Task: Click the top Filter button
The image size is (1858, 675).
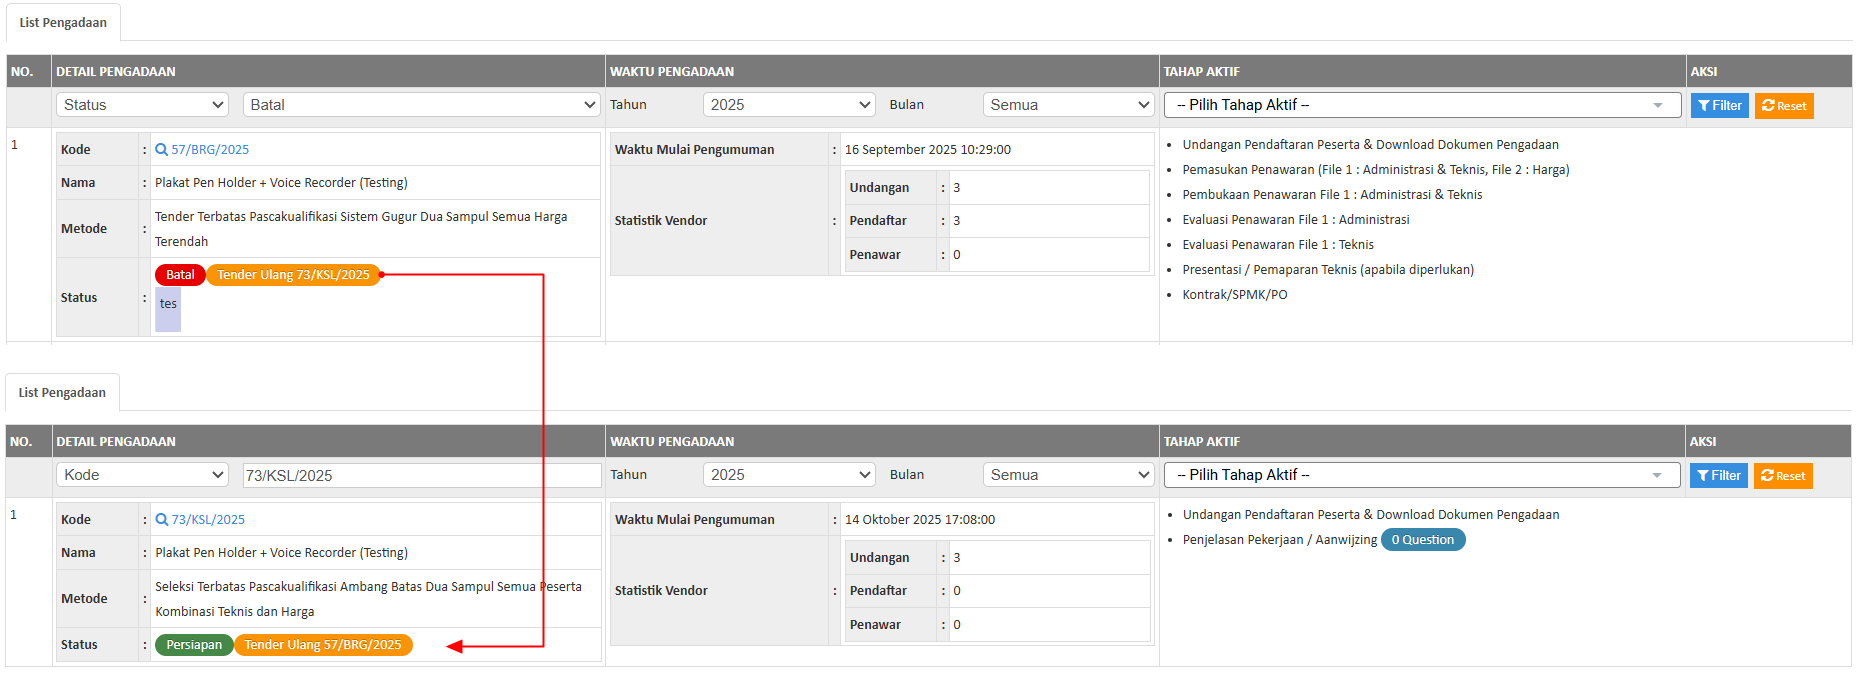Action: coord(1719,106)
